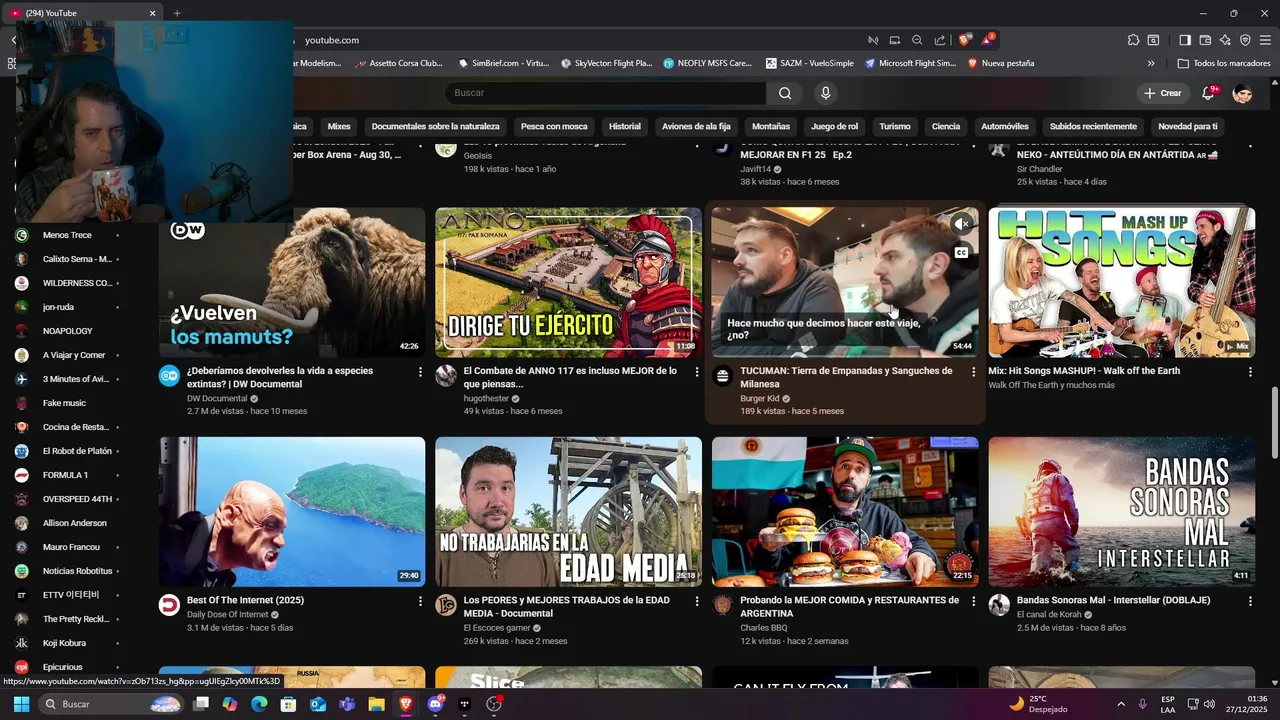Select the Subidos recientemente chip
The width and height of the screenshot is (1280, 720).
[1093, 127]
